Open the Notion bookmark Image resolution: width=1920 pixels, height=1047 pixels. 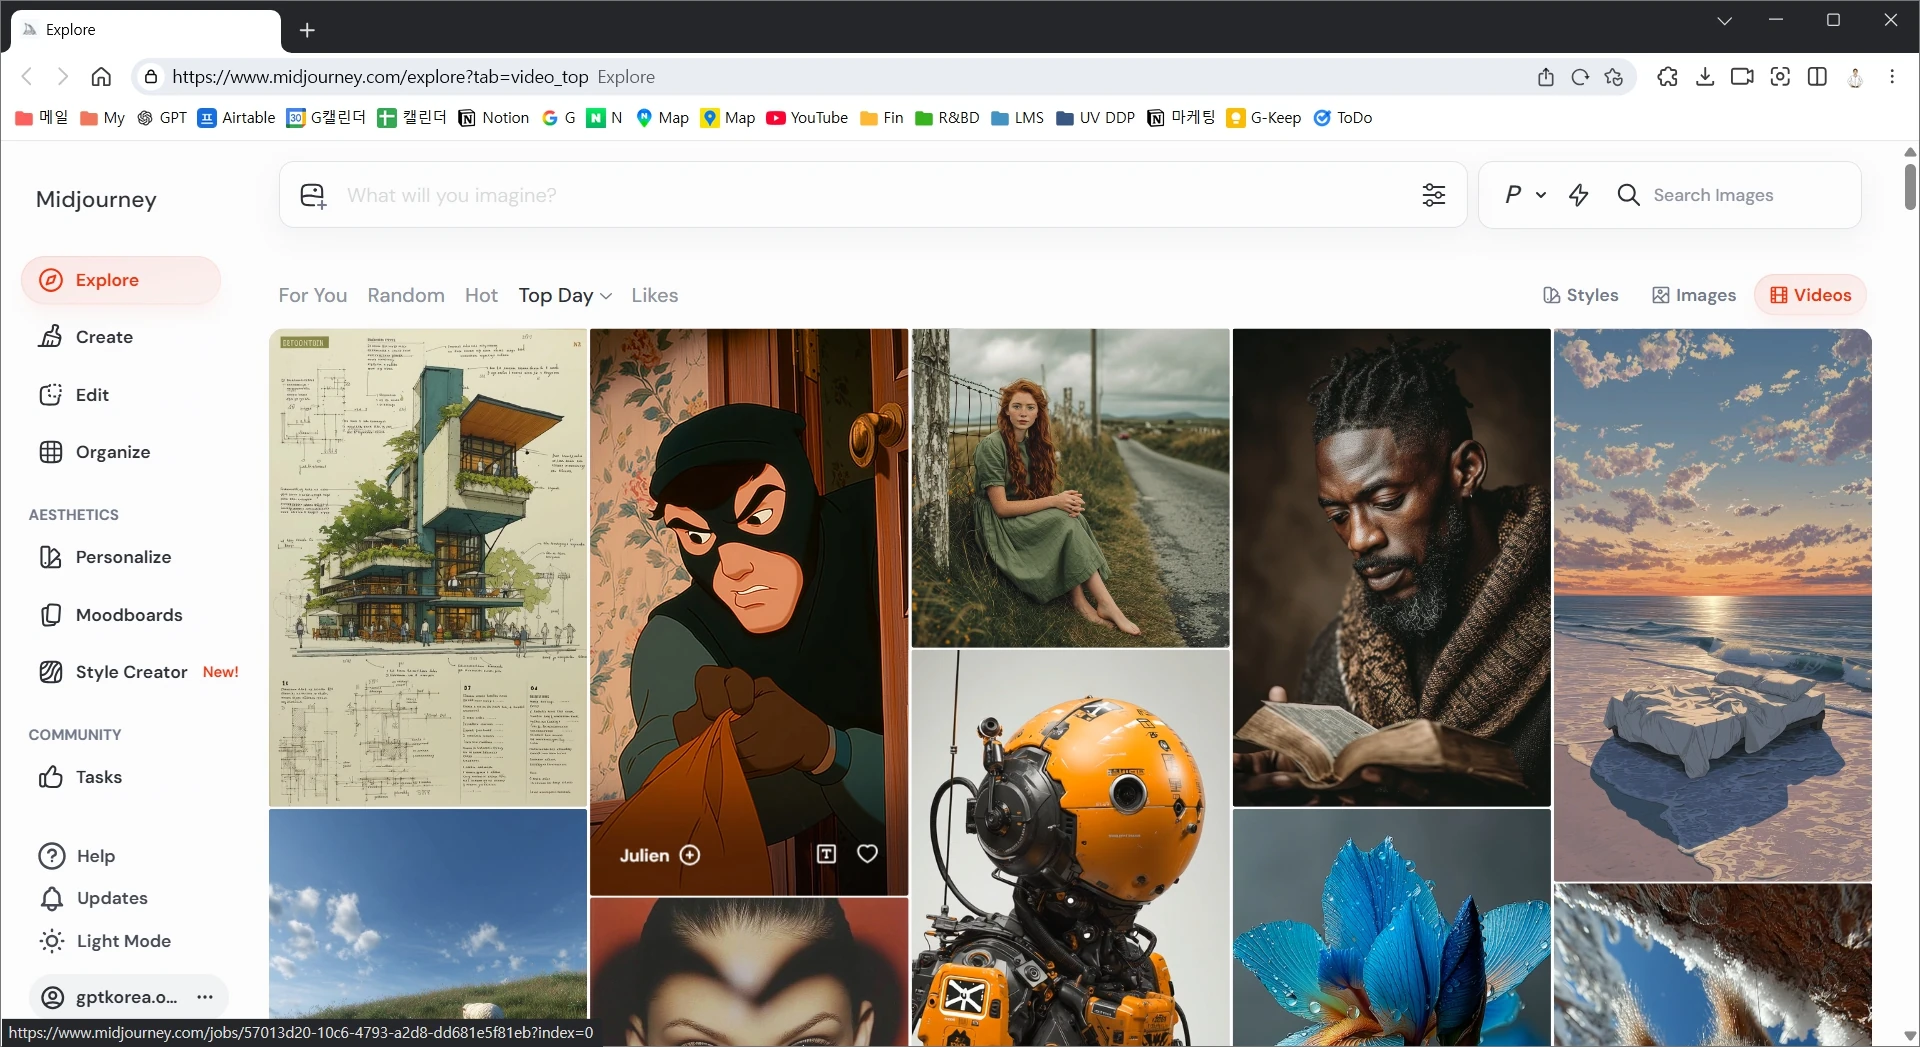[494, 118]
